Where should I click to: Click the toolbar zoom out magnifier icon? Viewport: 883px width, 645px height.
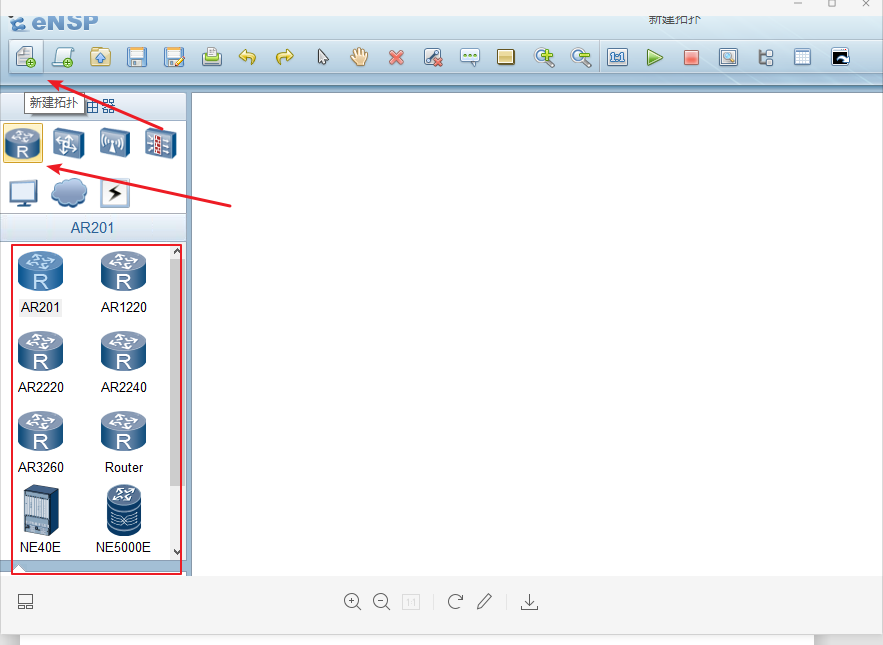tap(581, 57)
